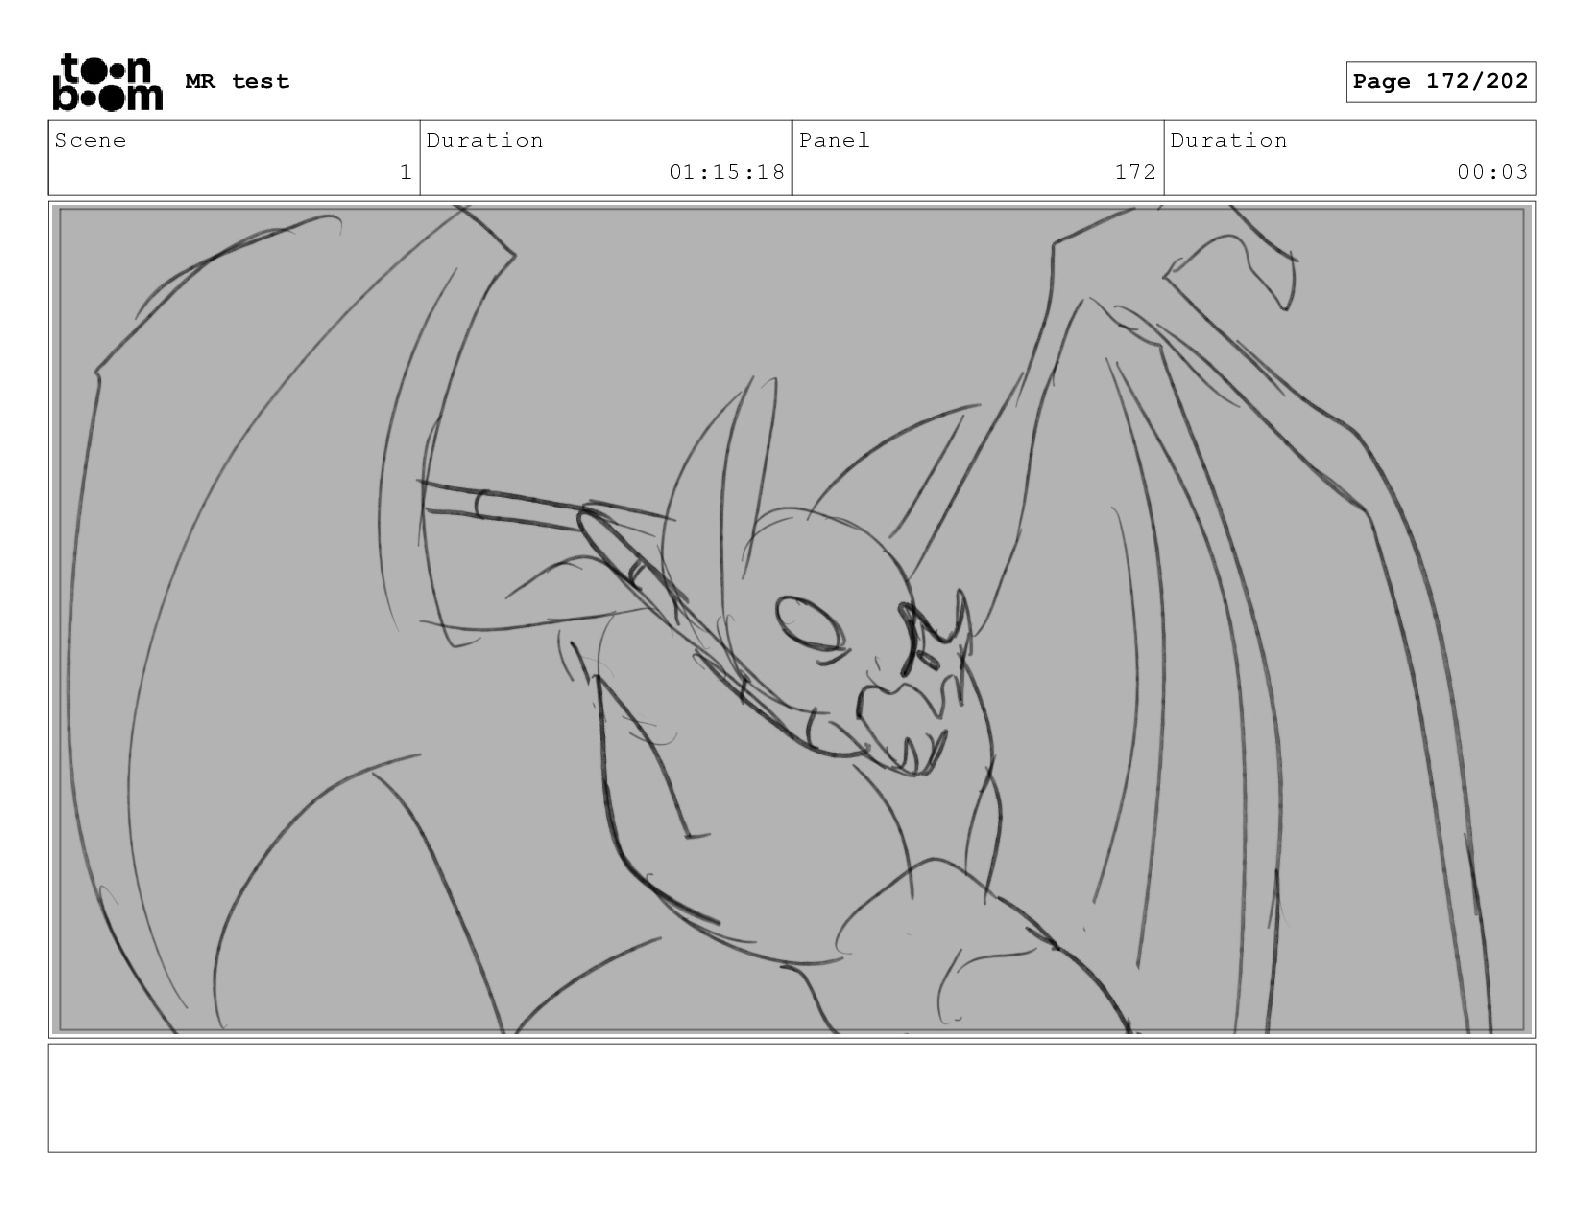Select the "MR test" project title
This screenshot has width=1584, height=1224.
coord(237,82)
